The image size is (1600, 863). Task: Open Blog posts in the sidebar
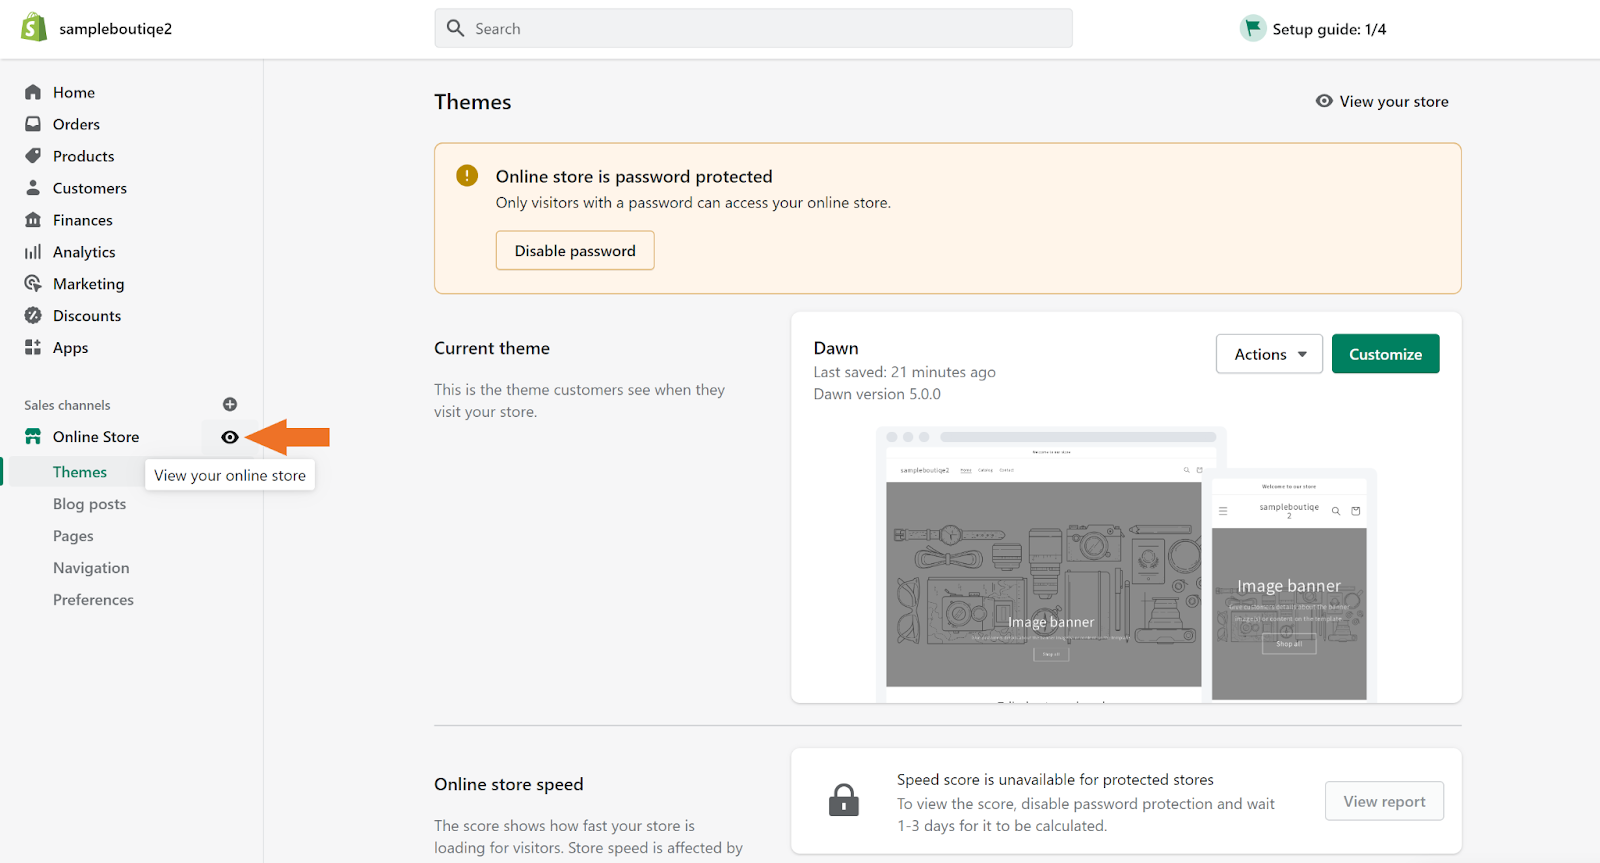[89, 504]
